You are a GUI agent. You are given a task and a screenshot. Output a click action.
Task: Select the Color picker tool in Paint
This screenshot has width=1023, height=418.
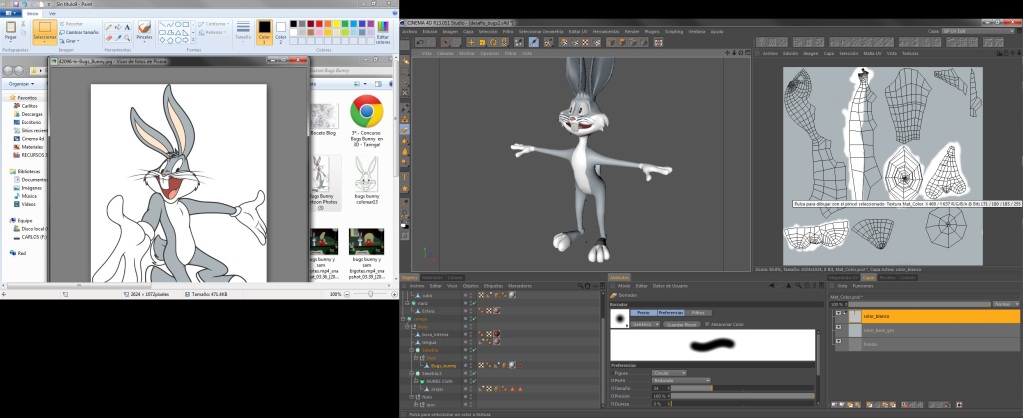pos(118,38)
